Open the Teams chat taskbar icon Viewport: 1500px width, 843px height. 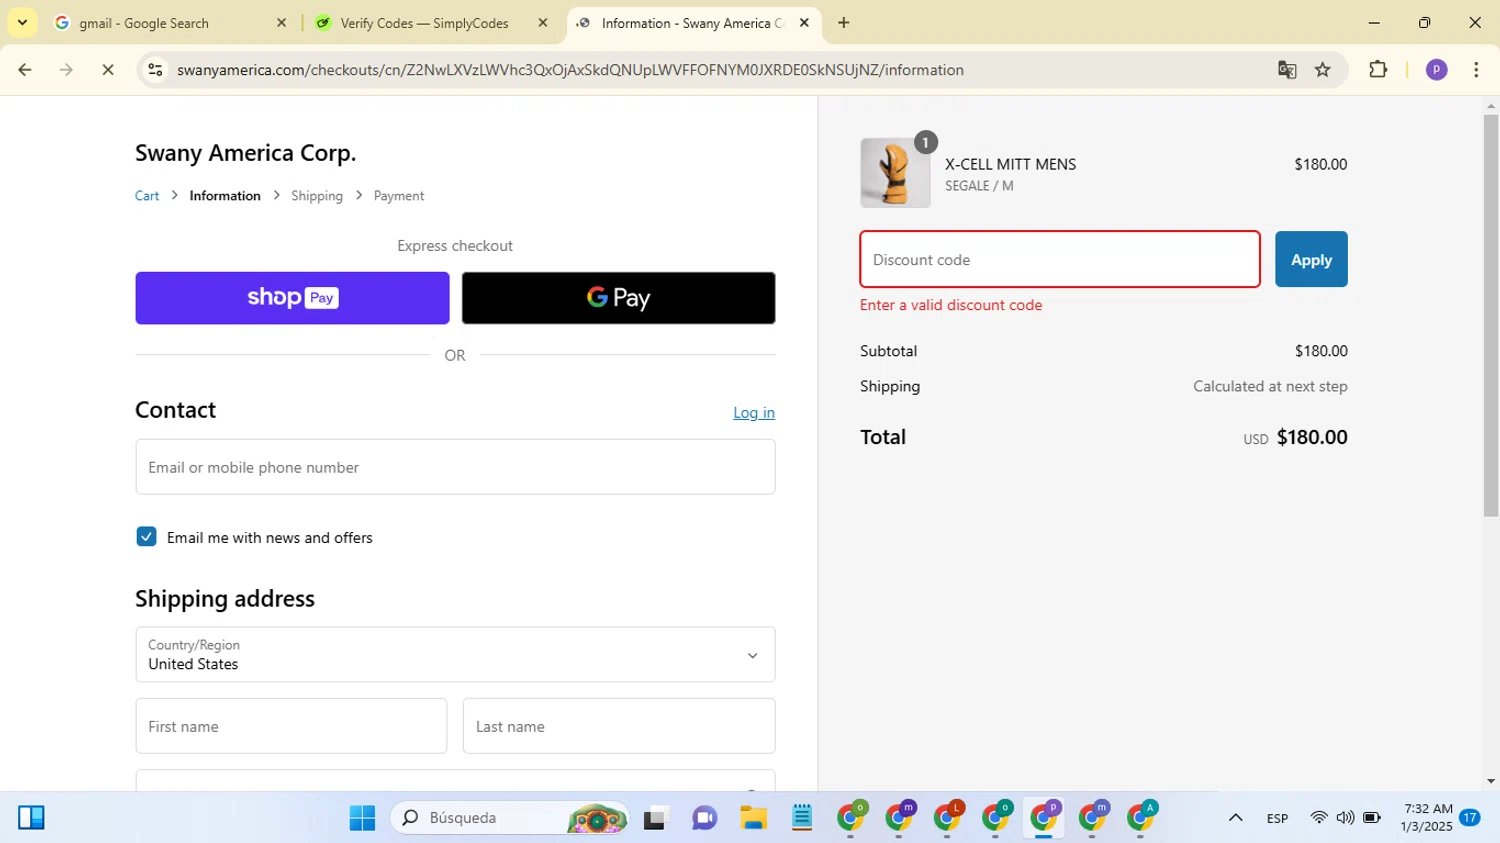[x=704, y=818]
